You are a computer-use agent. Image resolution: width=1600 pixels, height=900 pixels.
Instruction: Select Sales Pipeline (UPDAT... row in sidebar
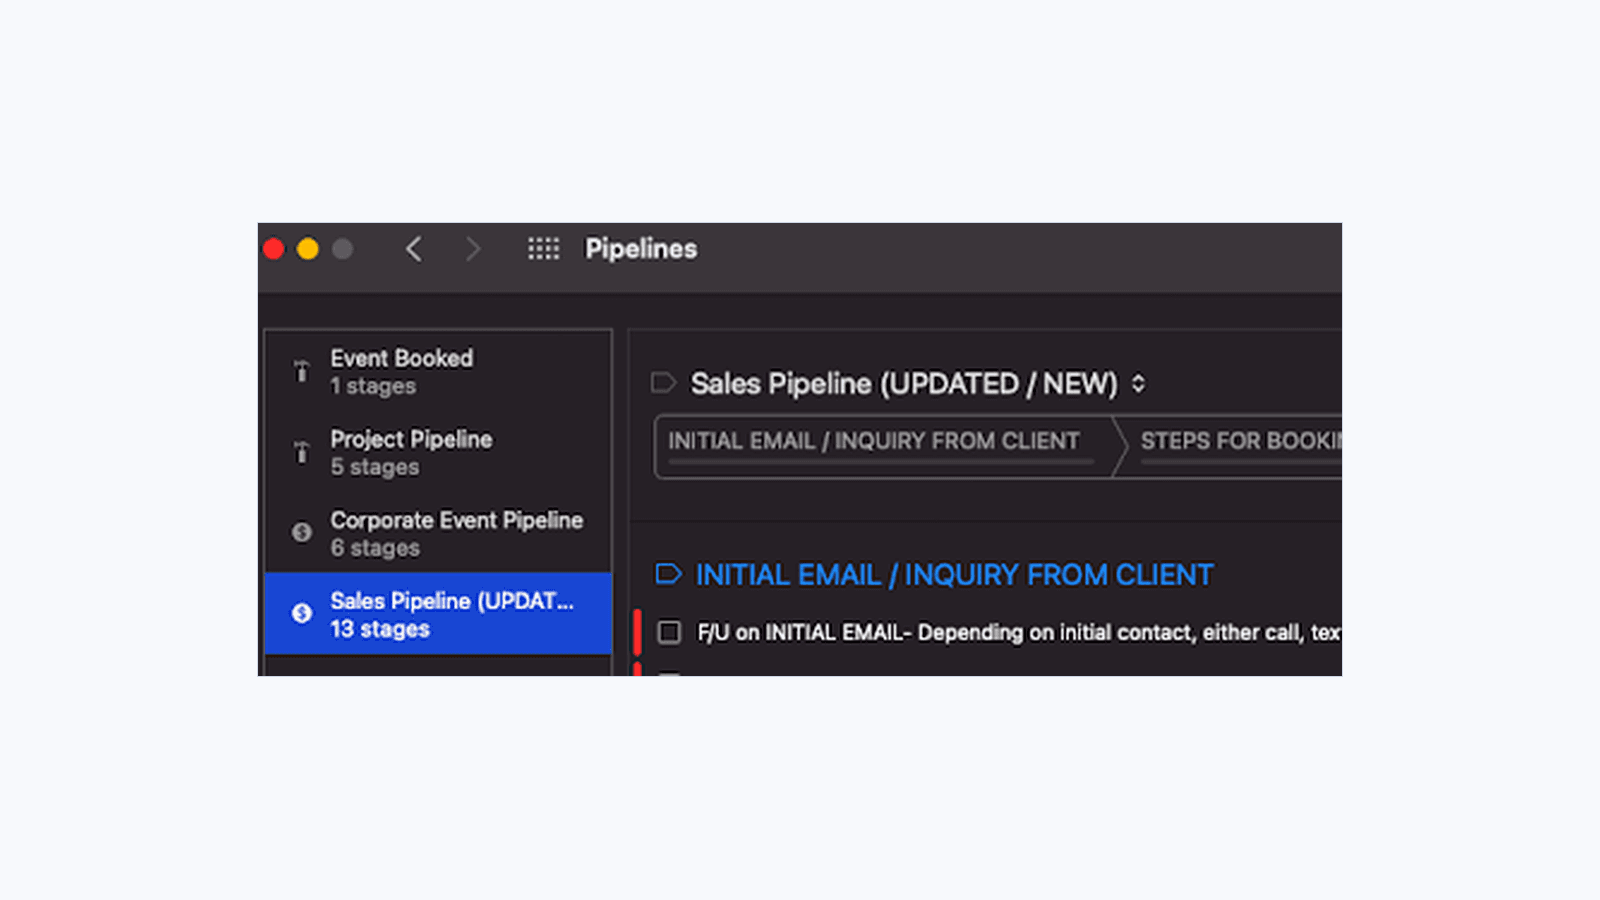(438, 614)
